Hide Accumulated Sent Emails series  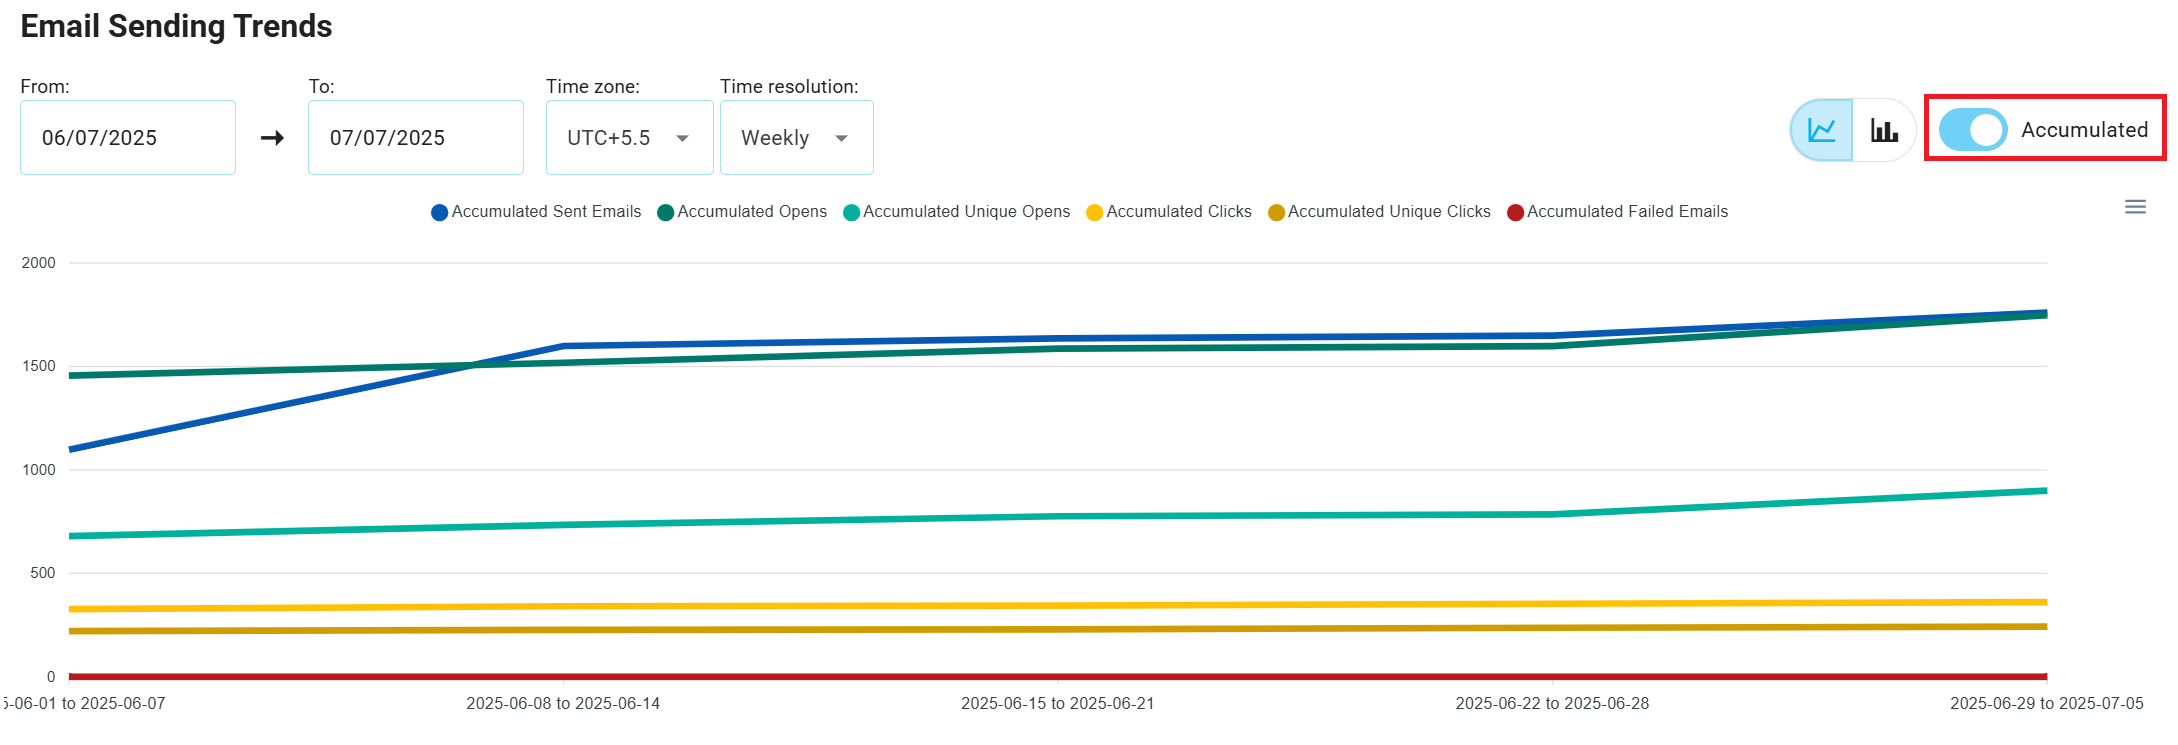(546, 212)
